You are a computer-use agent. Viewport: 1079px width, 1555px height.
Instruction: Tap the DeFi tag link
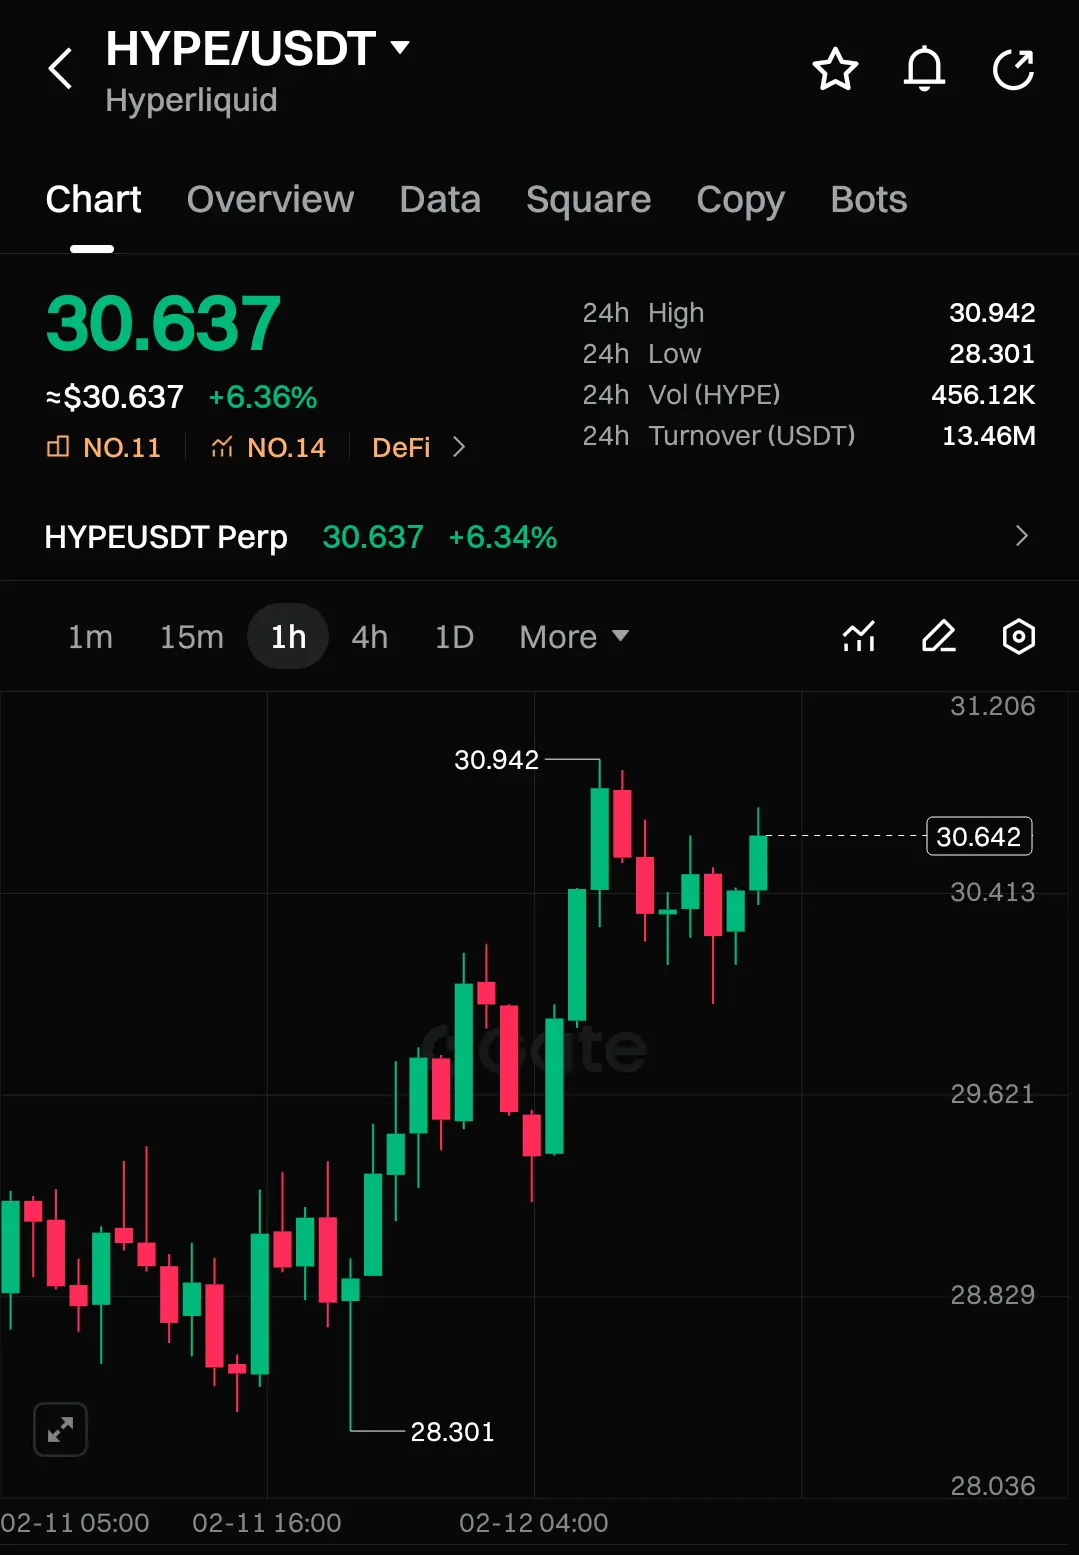click(401, 447)
